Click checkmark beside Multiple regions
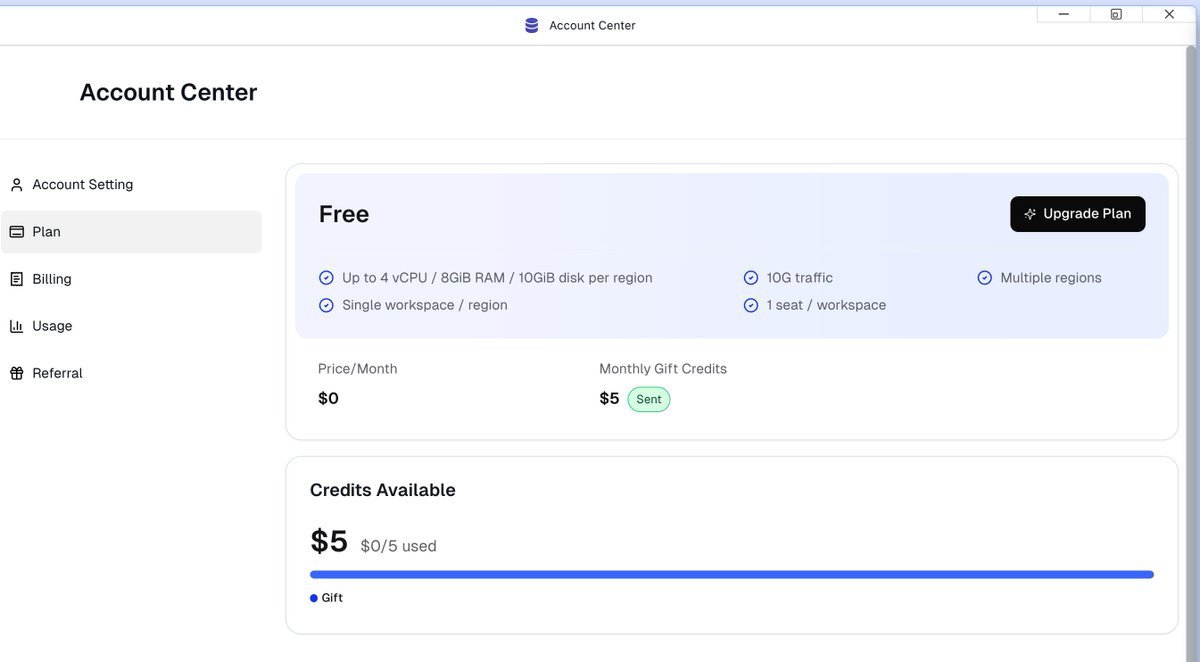This screenshot has width=1200, height=662. click(984, 278)
